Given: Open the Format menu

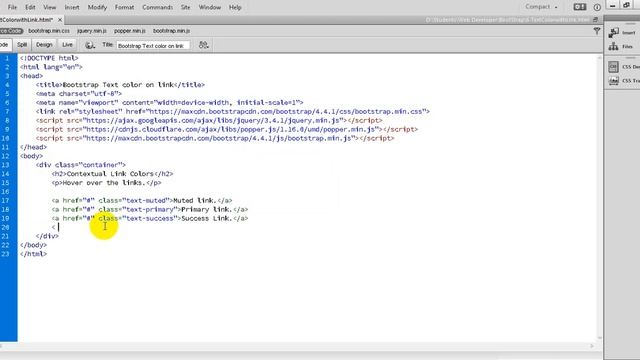Looking at the screenshot, I should (124, 7).
